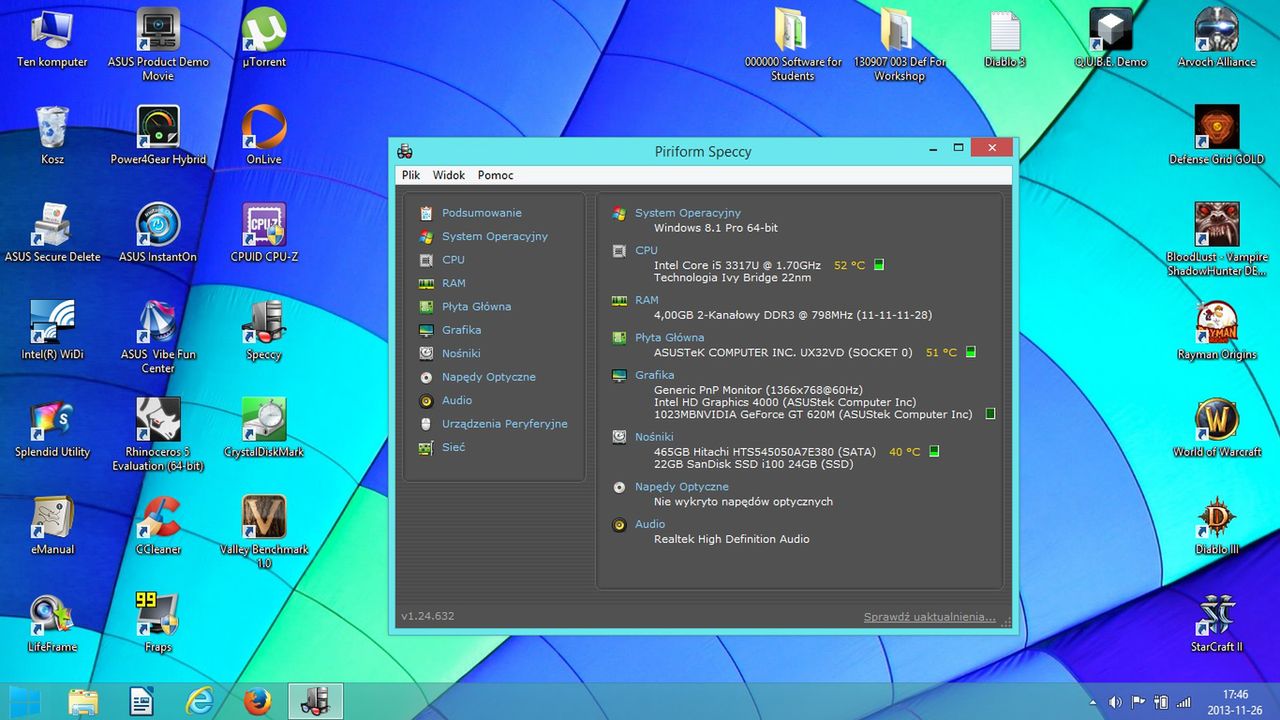This screenshot has width=1280, height=720.
Task: Select the StarCraft II desktop icon
Action: point(1217,623)
